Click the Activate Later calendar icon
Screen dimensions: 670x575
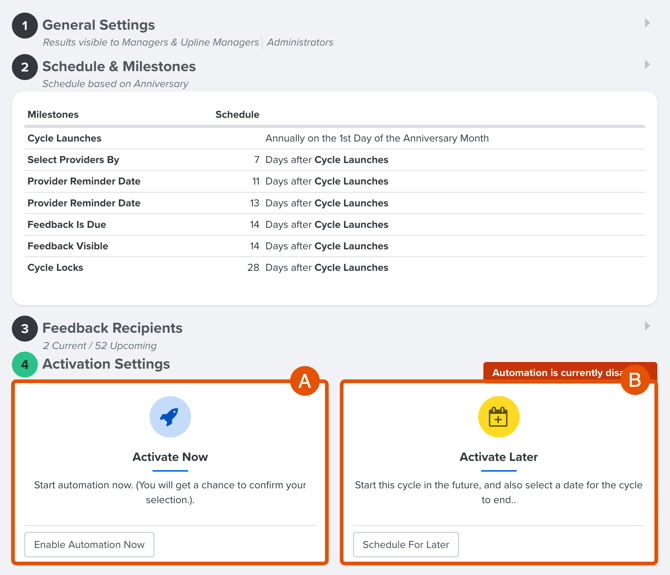[x=499, y=417]
